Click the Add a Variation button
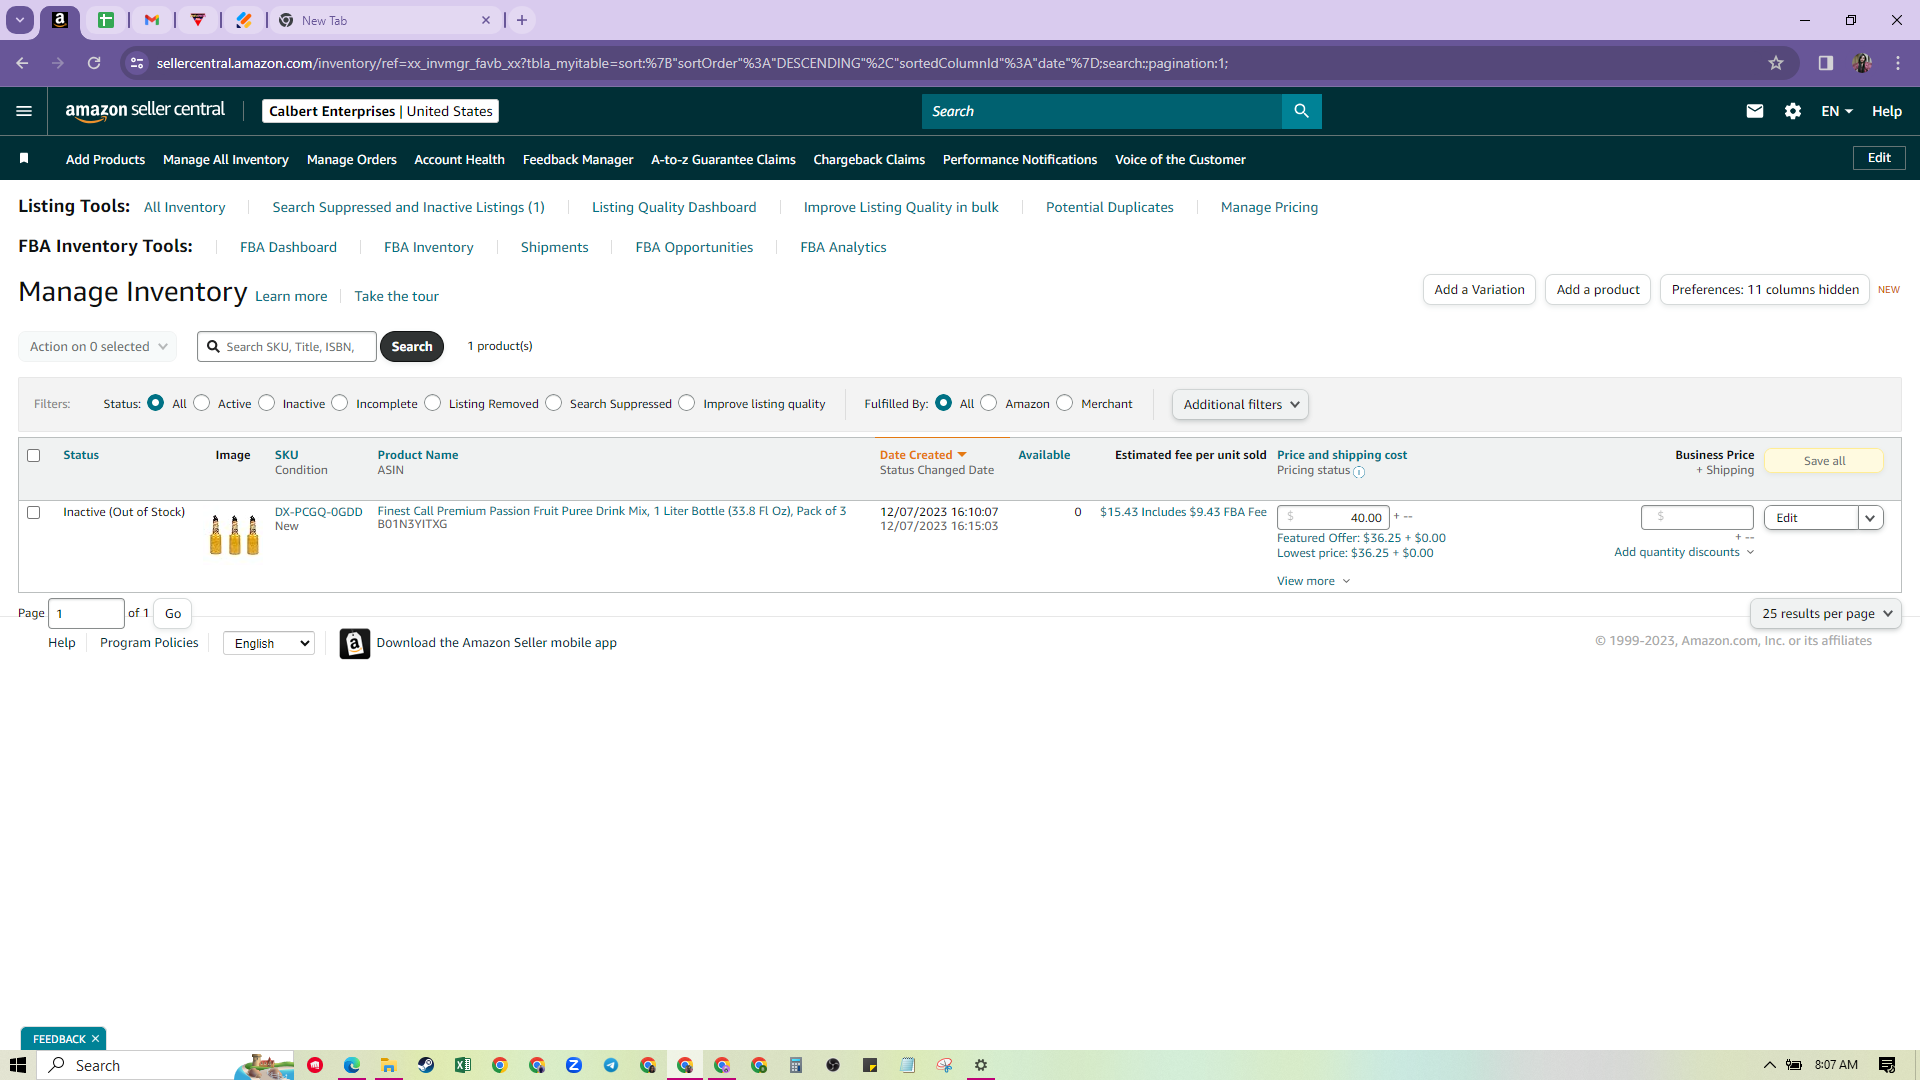 1479,290
